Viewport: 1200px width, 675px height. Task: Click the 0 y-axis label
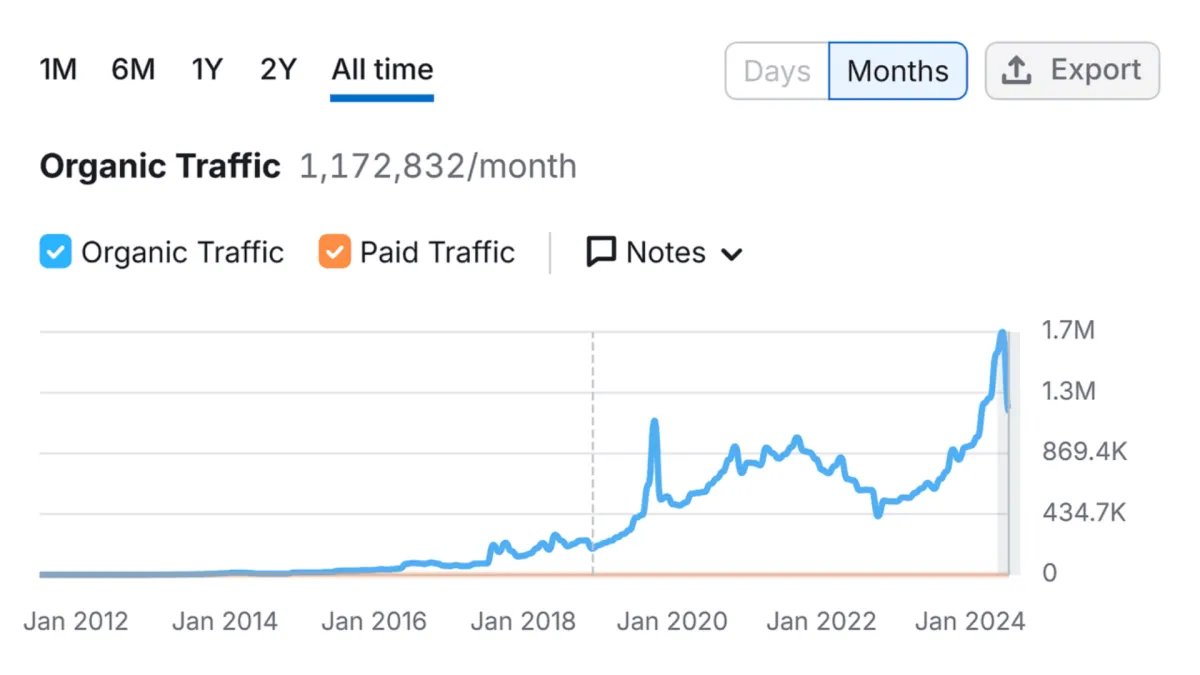(x=1049, y=574)
